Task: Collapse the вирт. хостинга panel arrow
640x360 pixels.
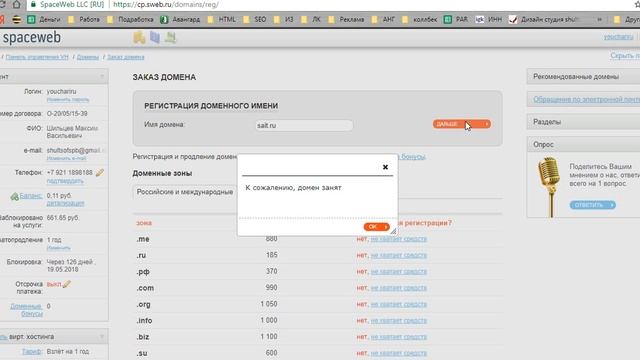Action: pos(102,337)
